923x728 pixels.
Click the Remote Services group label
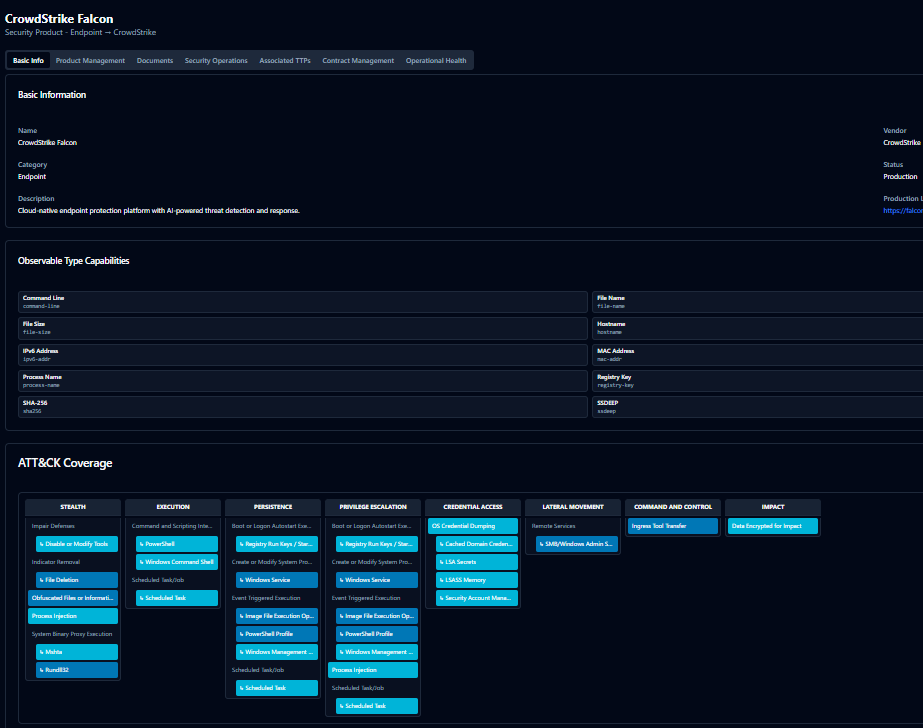click(x=553, y=526)
